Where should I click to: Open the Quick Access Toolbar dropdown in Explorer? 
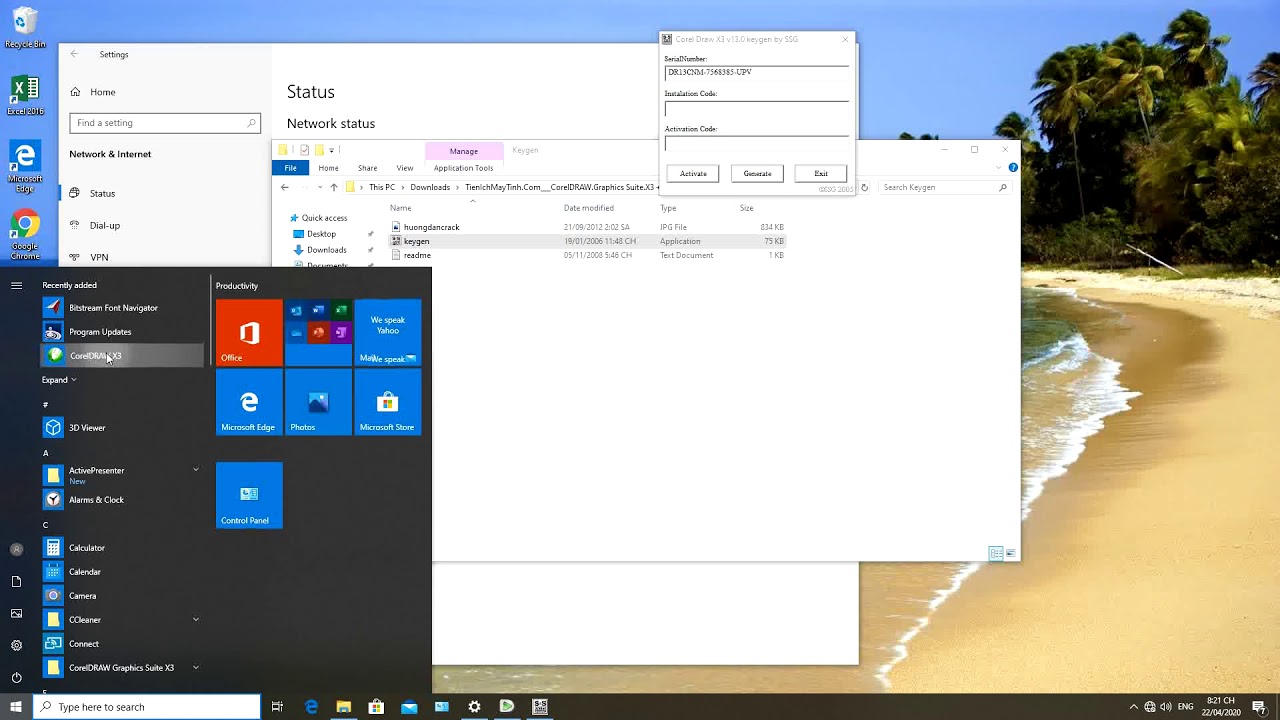331,150
